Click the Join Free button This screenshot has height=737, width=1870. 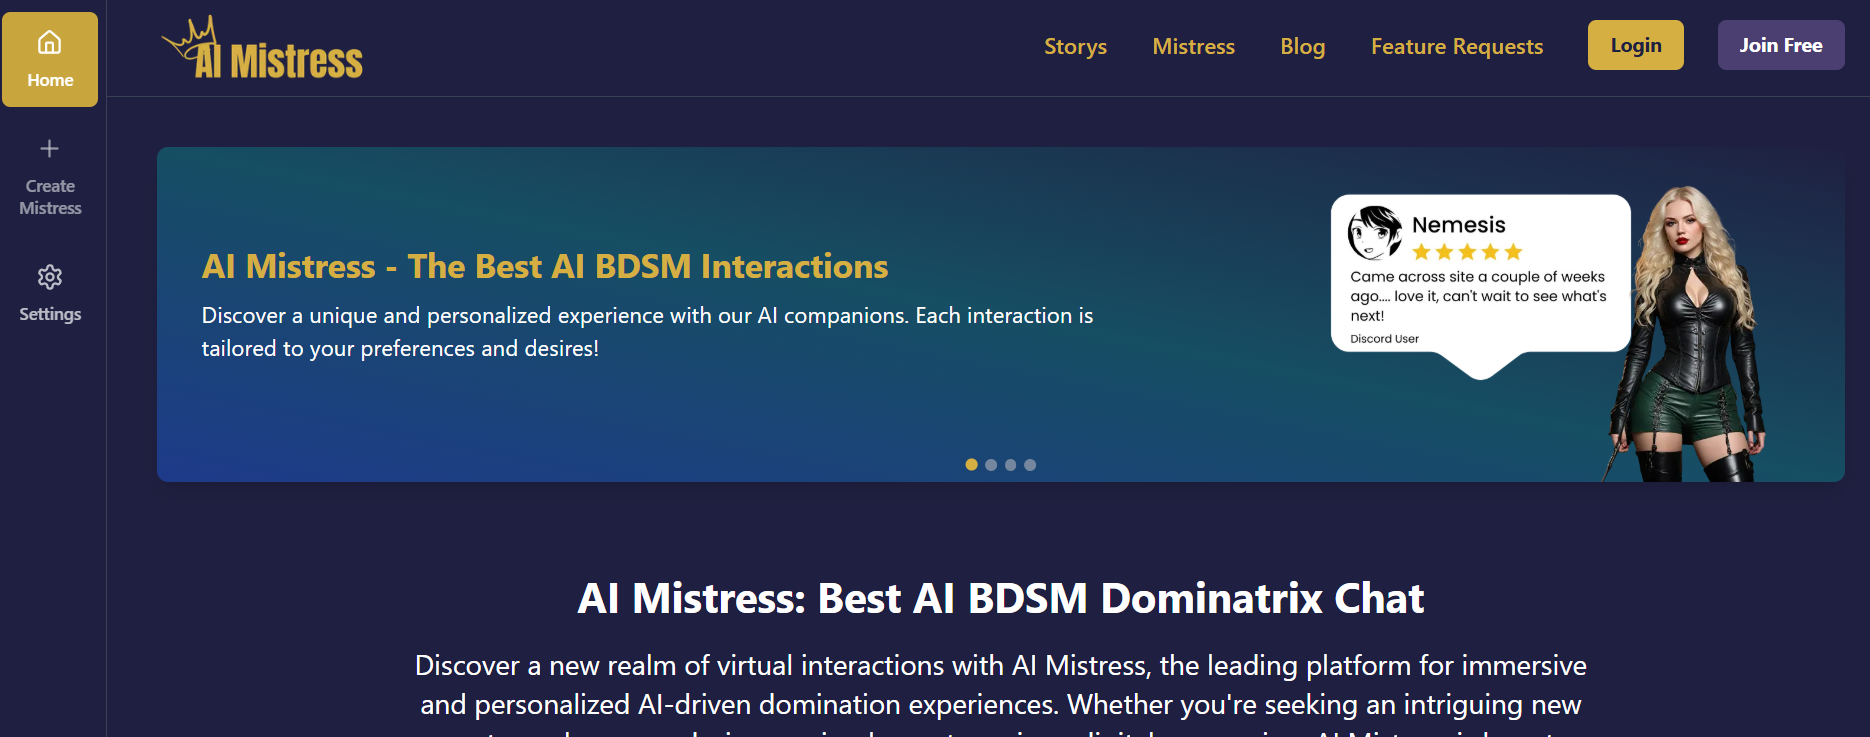[1780, 45]
